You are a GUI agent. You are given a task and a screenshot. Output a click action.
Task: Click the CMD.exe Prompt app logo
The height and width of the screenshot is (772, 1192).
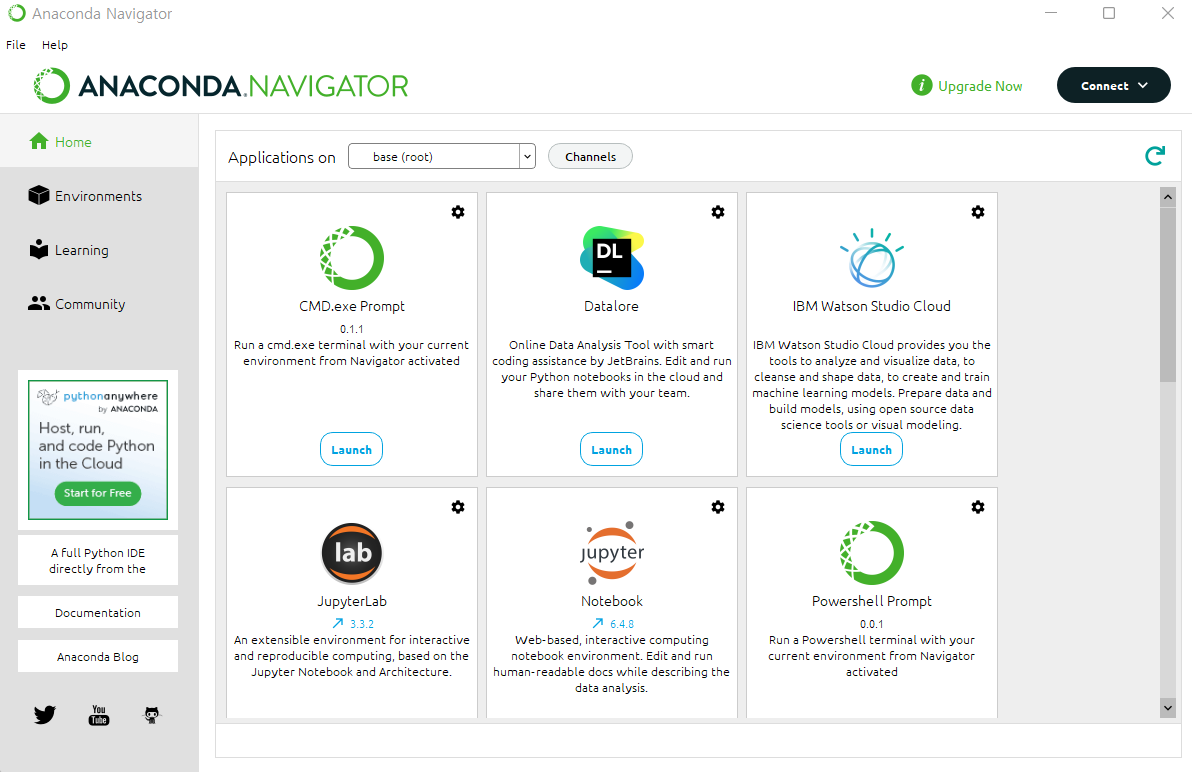coord(352,258)
